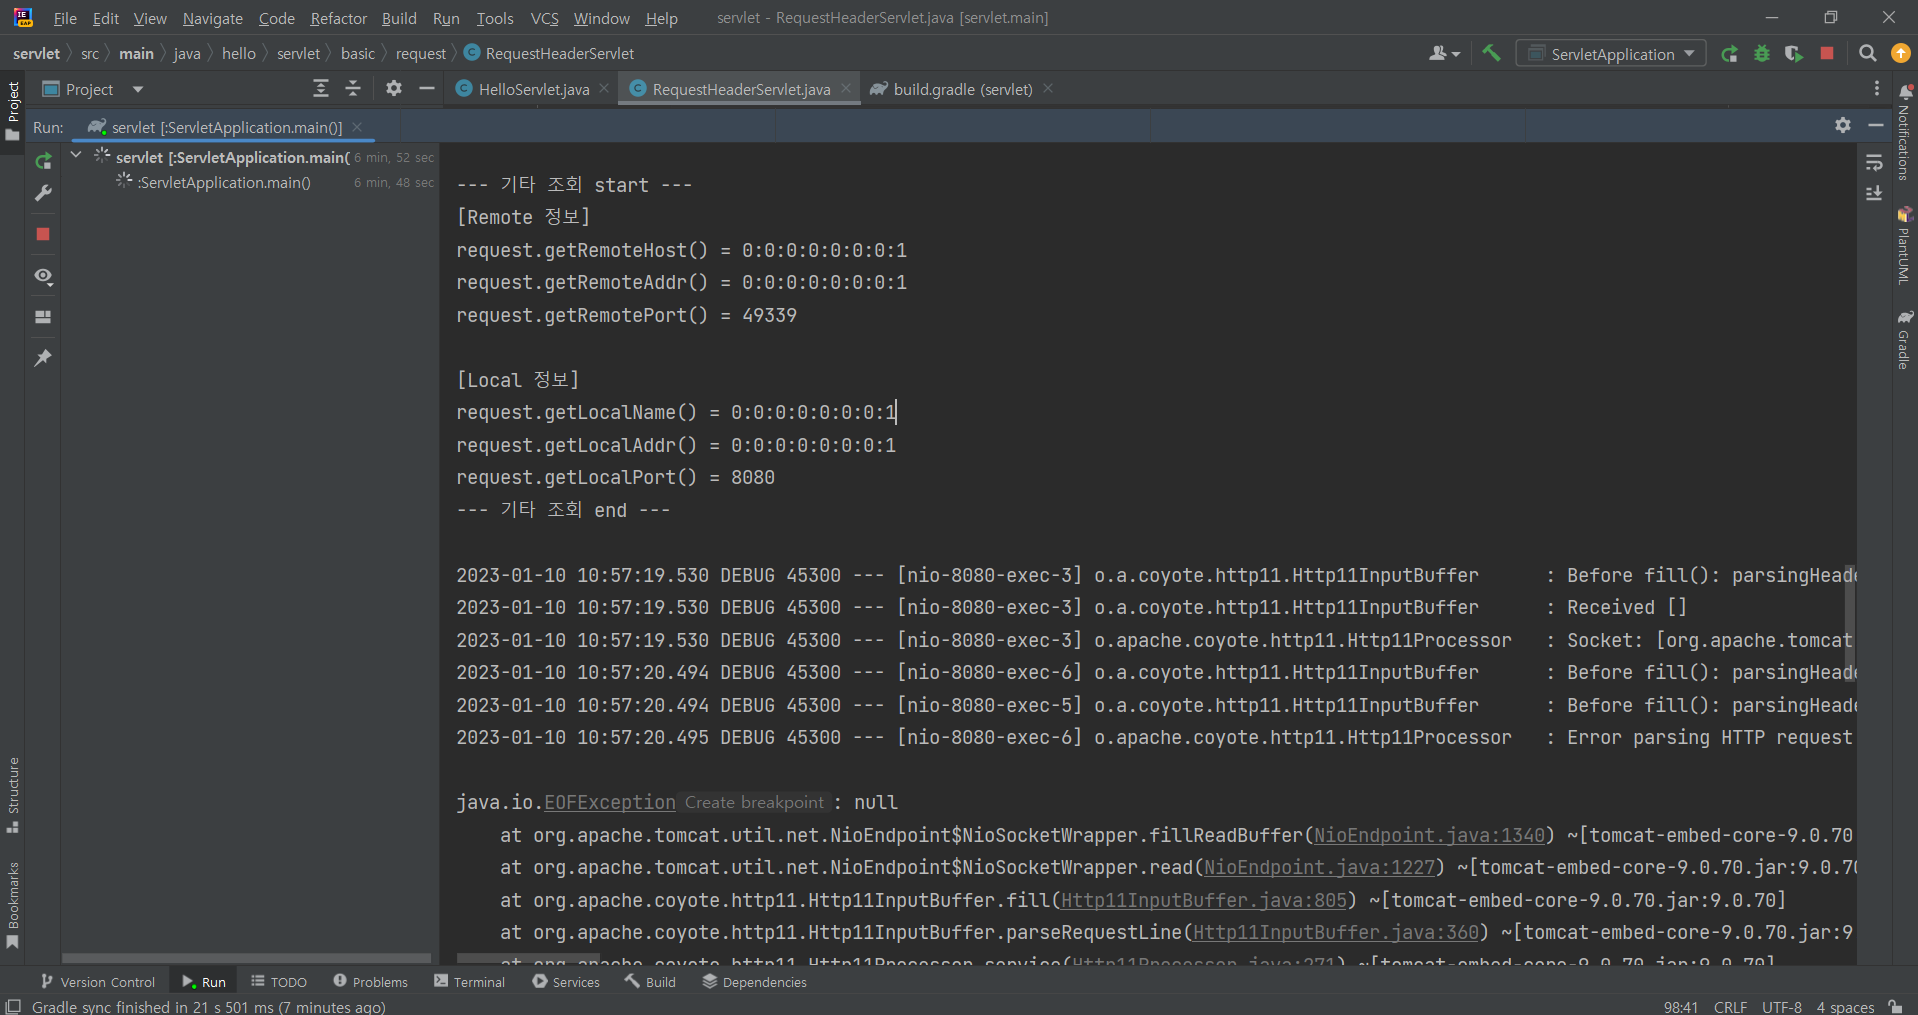Stop the process via red square in Run sidebar
Viewport: 1918px width, 1015px height.
coord(43,234)
